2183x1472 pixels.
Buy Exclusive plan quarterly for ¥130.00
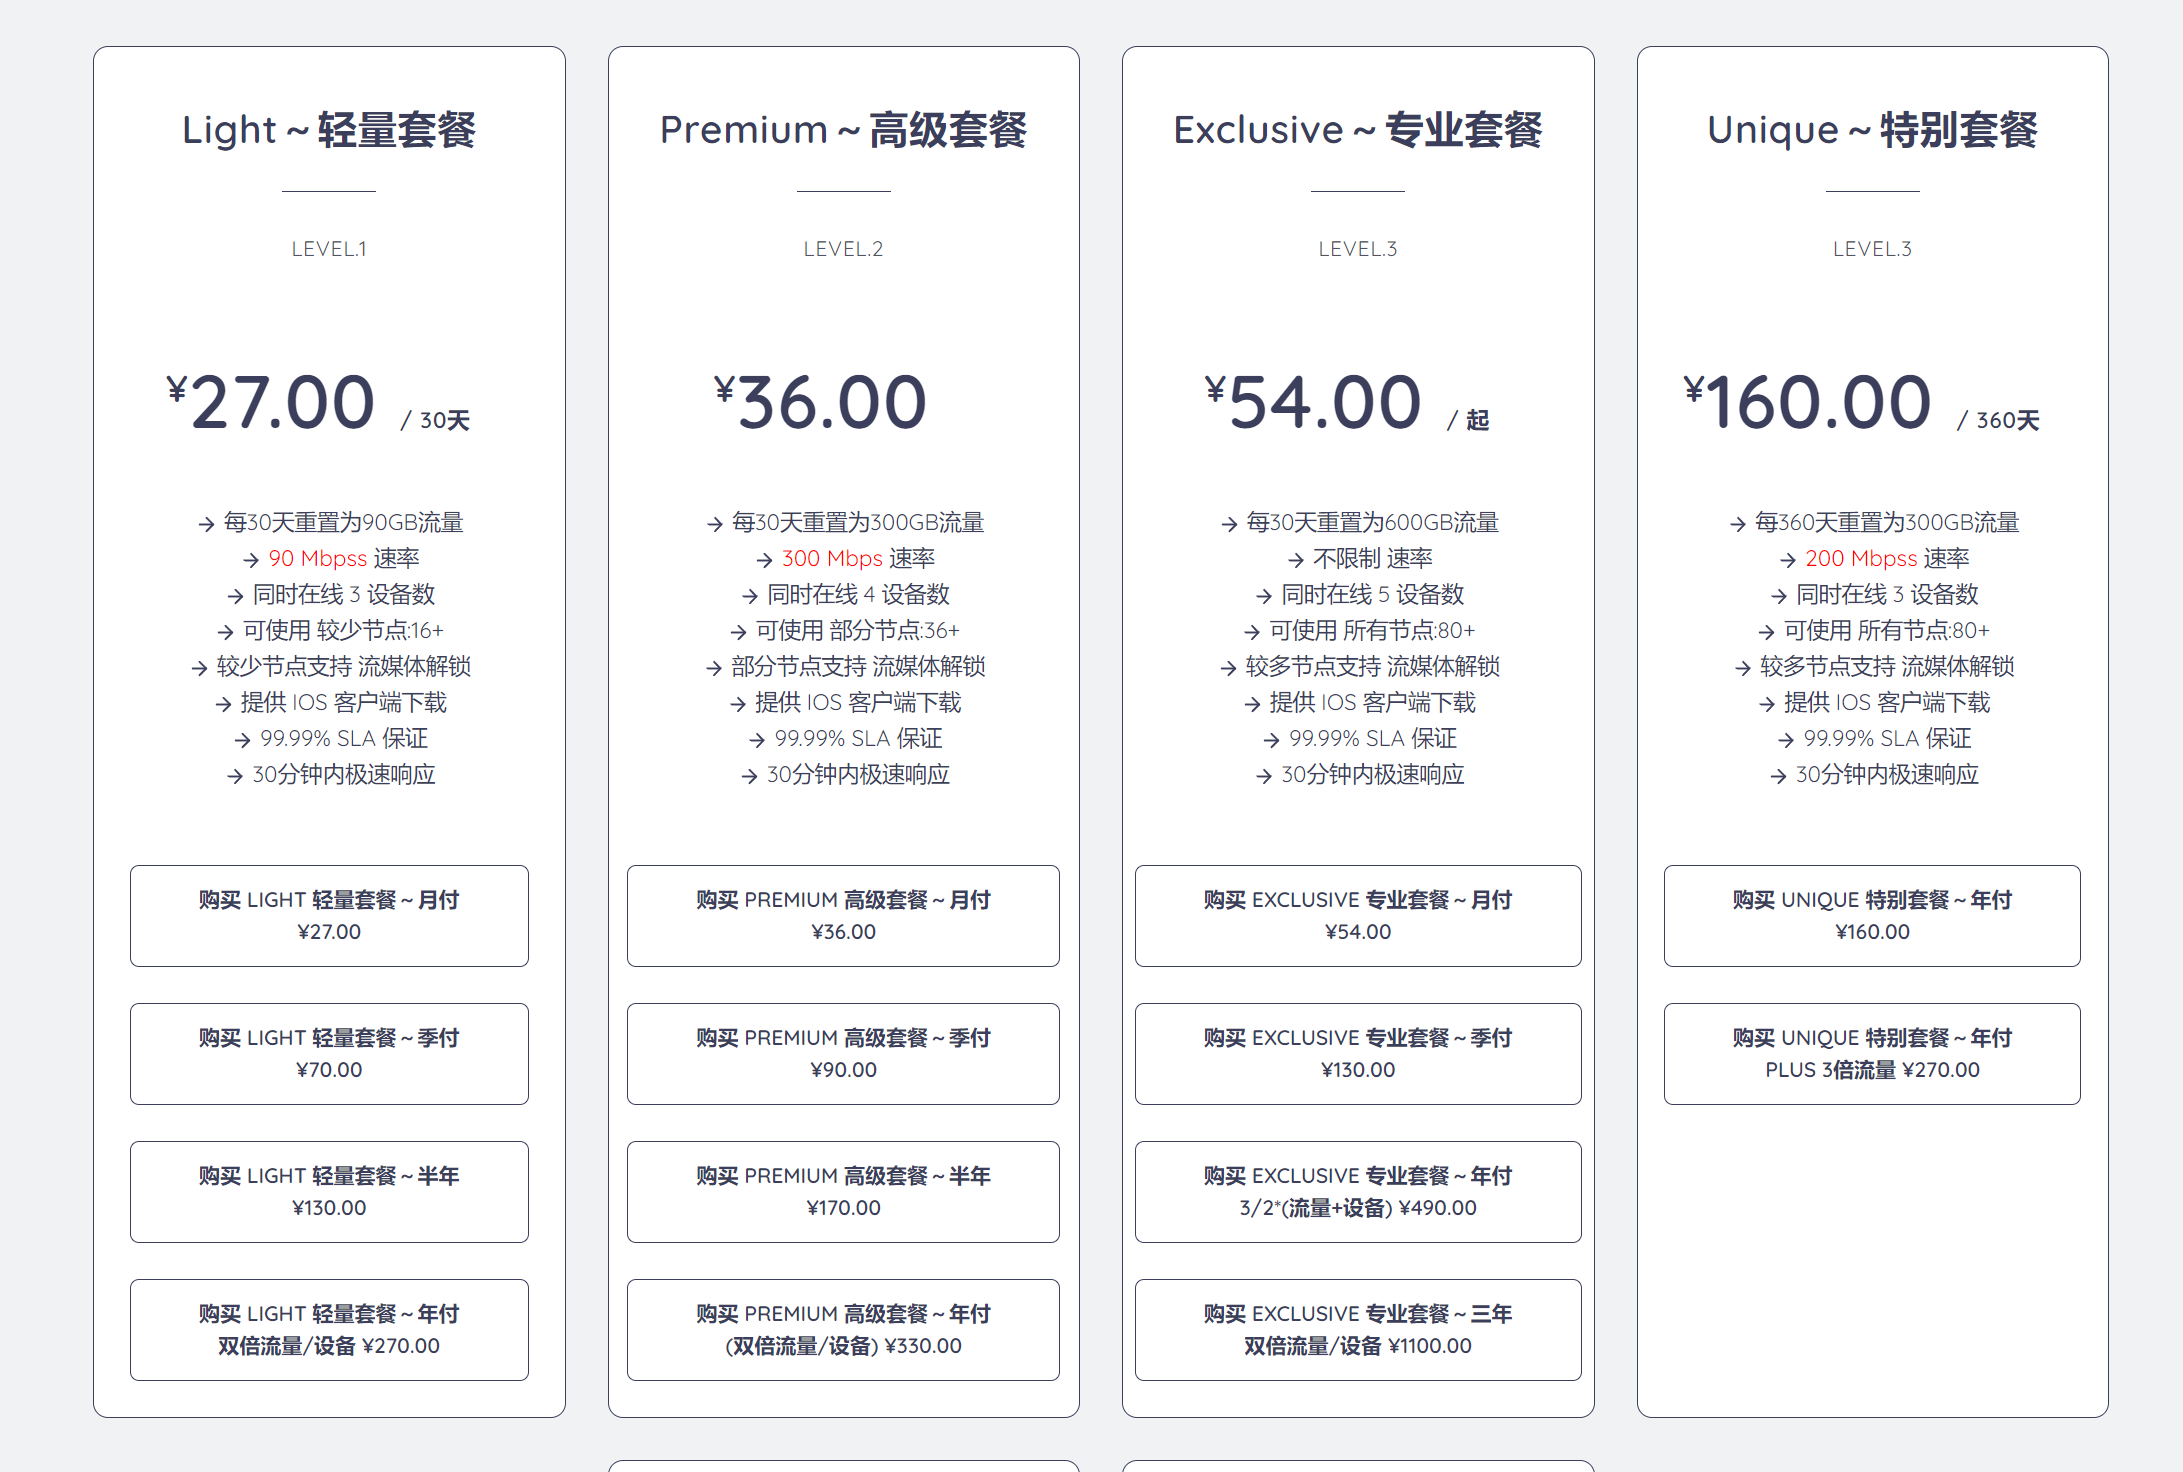[x=1358, y=1053]
